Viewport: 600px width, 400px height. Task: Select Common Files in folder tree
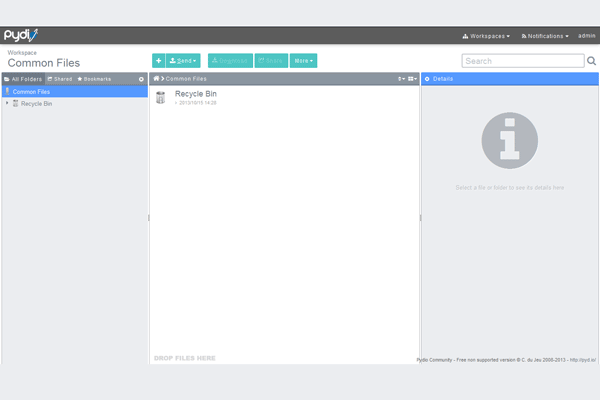pyautogui.click(x=31, y=91)
